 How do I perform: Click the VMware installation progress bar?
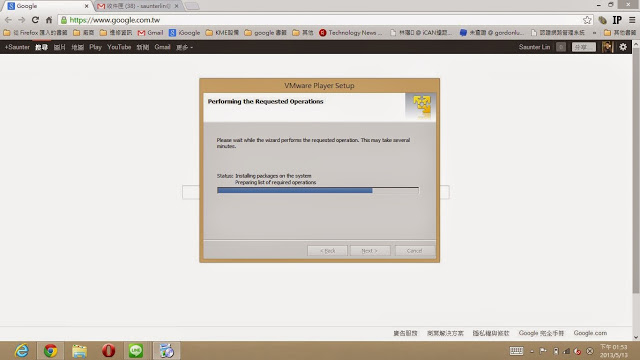318,190
